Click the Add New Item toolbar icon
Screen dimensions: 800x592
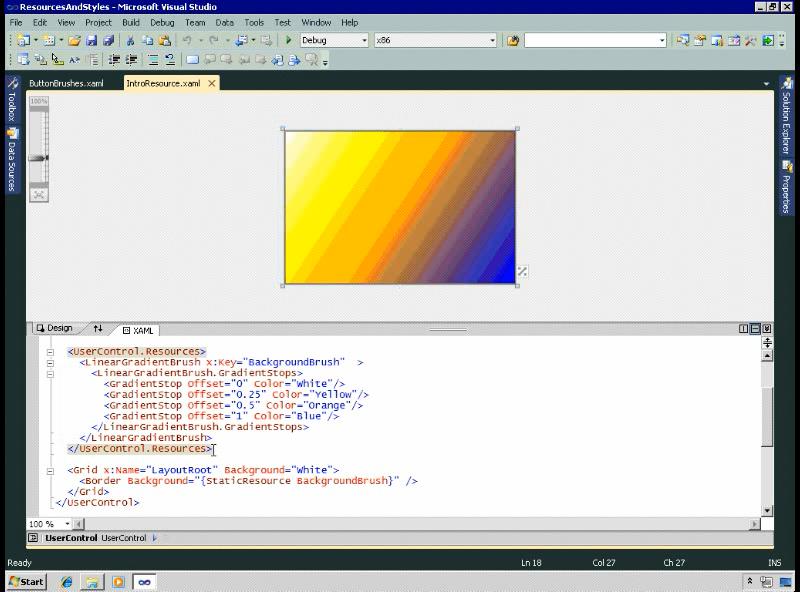tap(49, 40)
